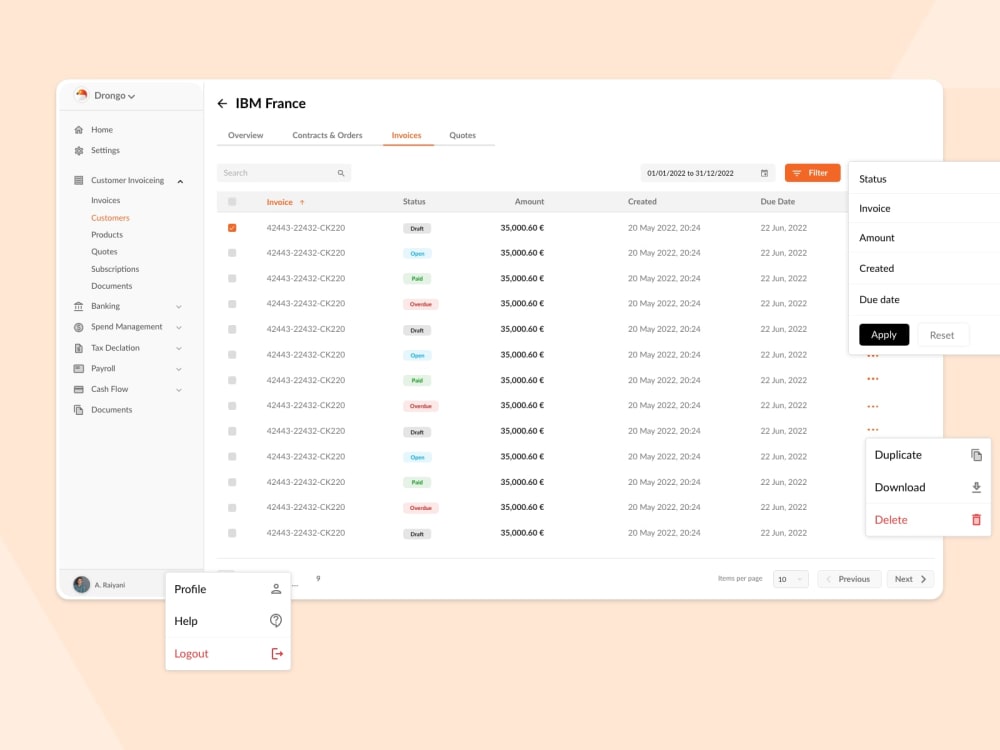This screenshot has height=750, width=1000.
Task: Go to the Previous page
Action: coord(849,579)
